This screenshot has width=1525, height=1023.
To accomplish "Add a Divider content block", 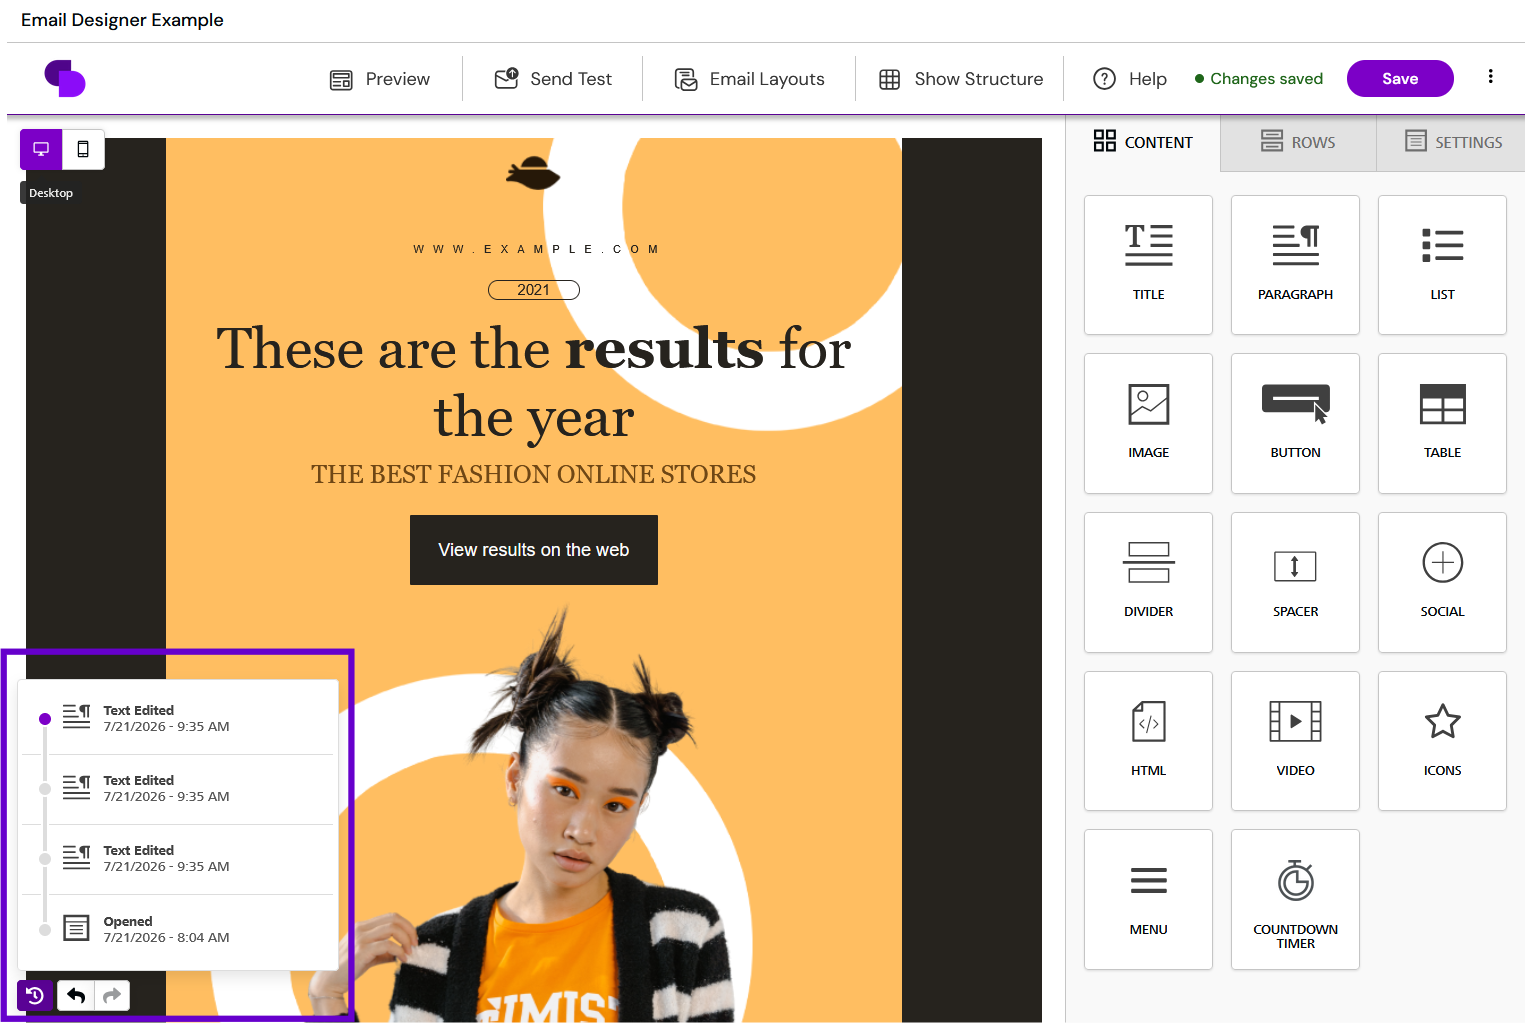I will point(1148,582).
